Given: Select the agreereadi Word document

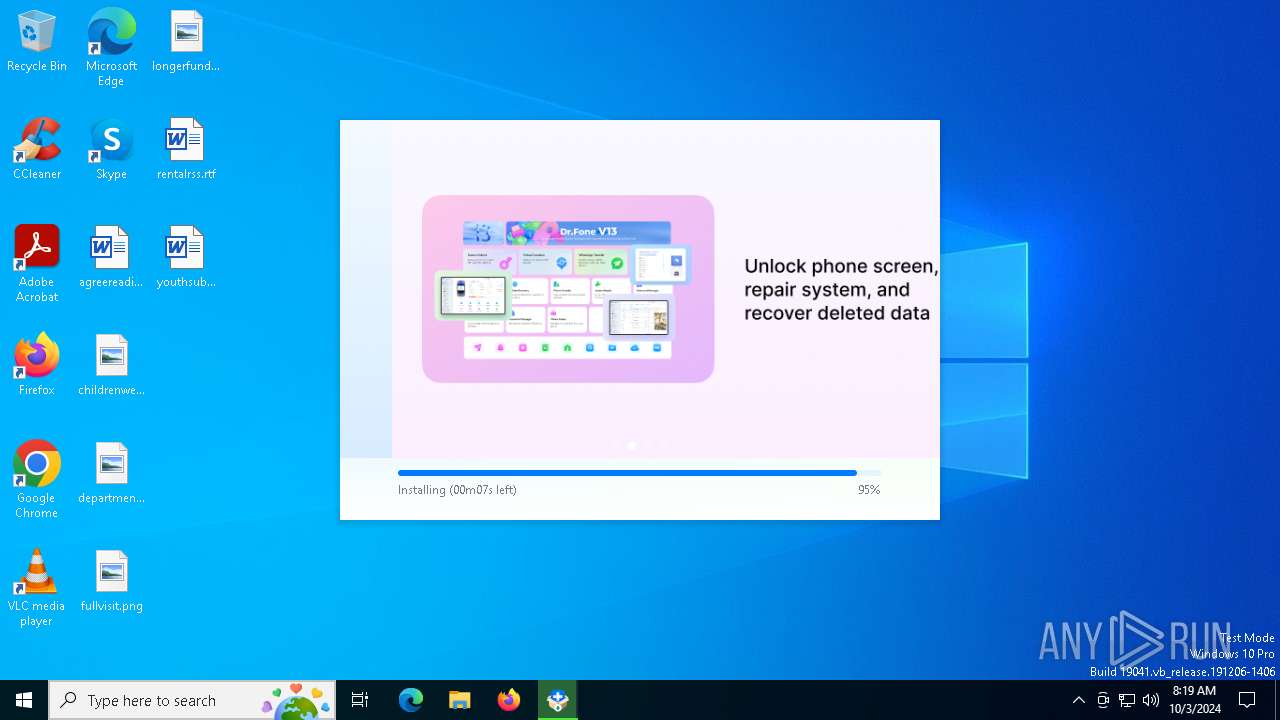Looking at the screenshot, I should point(111,258).
